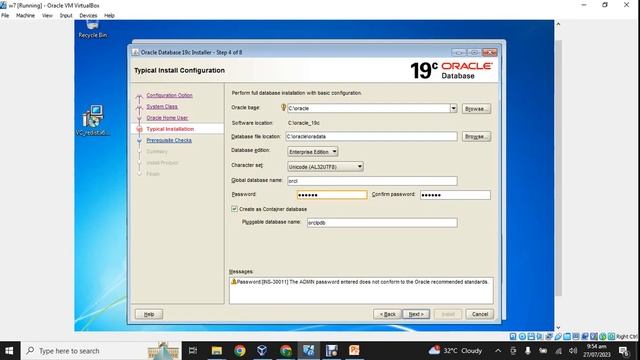The height and width of the screenshot is (360, 640).
Task: Click the VirtualBox USB status icon
Action: pos(558,336)
